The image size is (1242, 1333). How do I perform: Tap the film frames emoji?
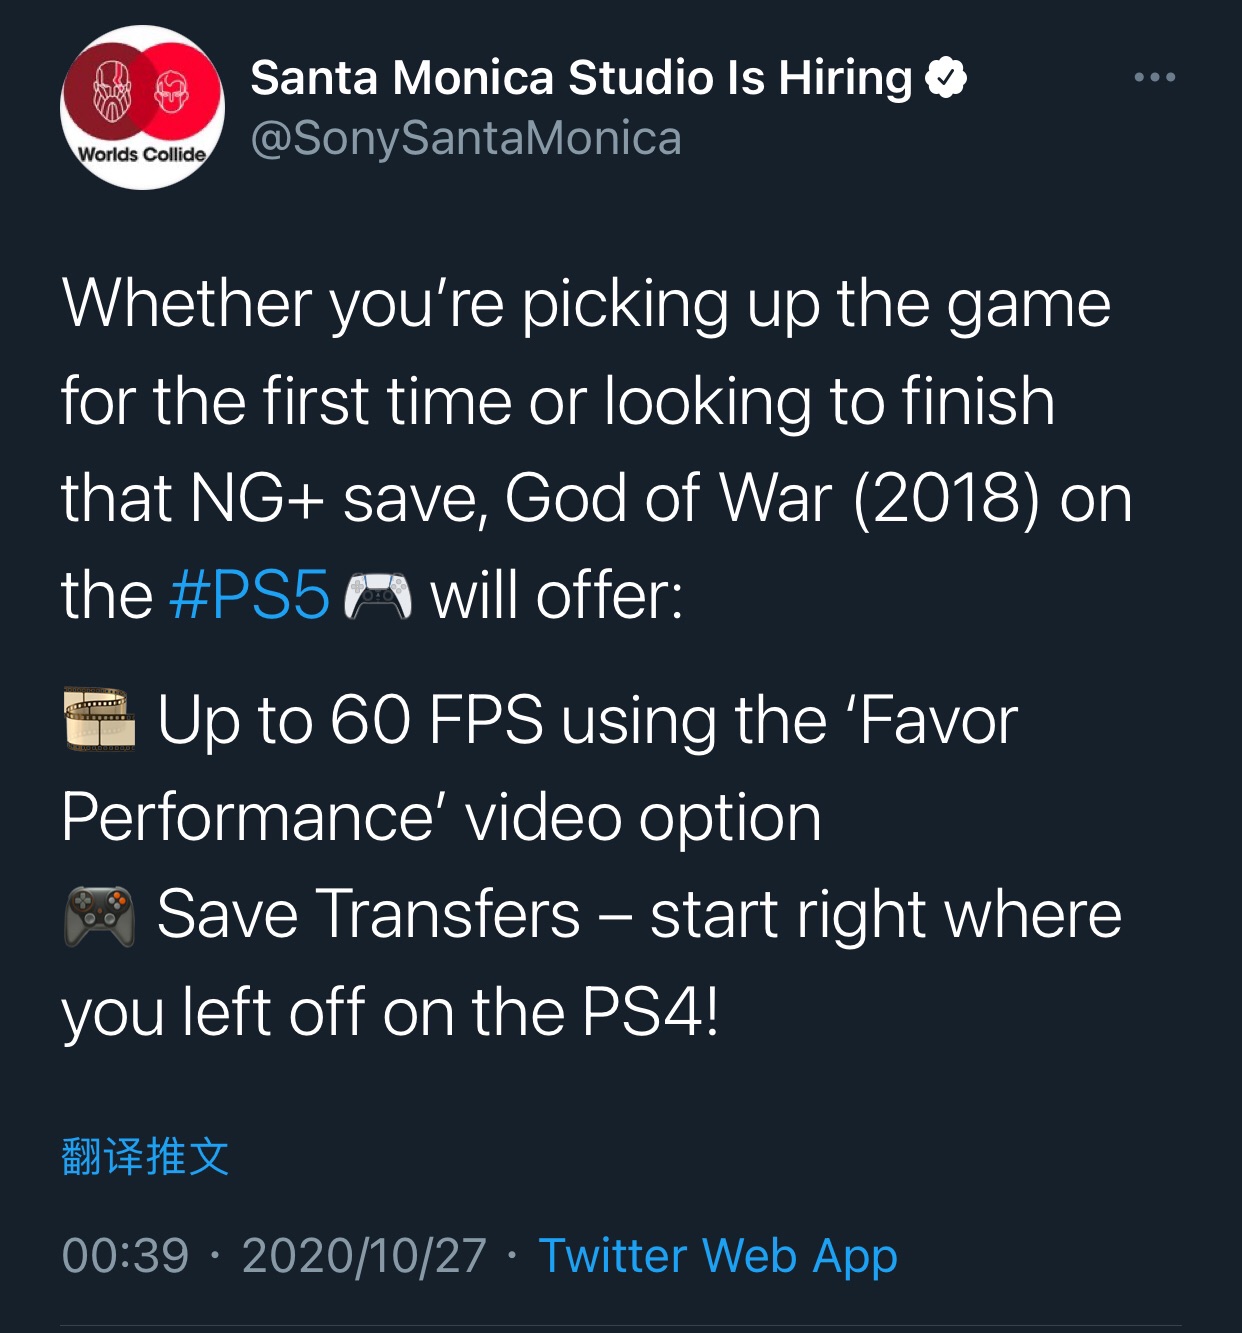99,719
